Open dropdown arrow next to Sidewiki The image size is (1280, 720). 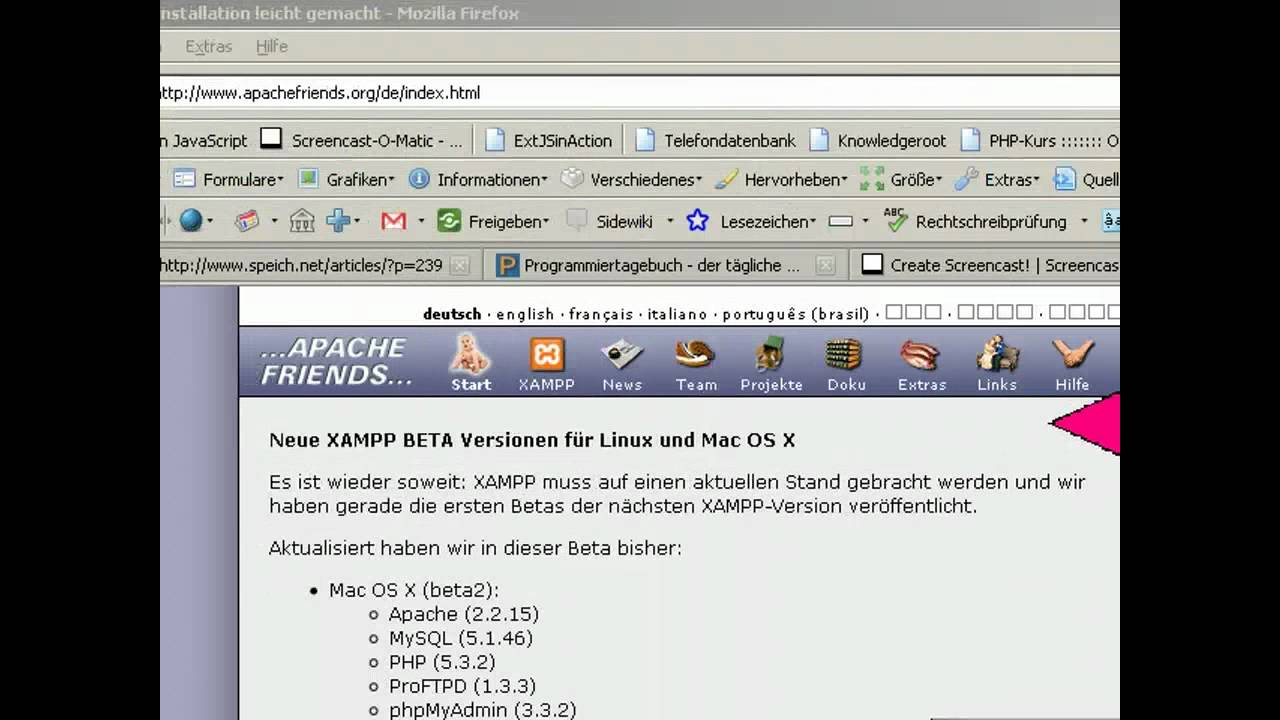tap(670, 222)
